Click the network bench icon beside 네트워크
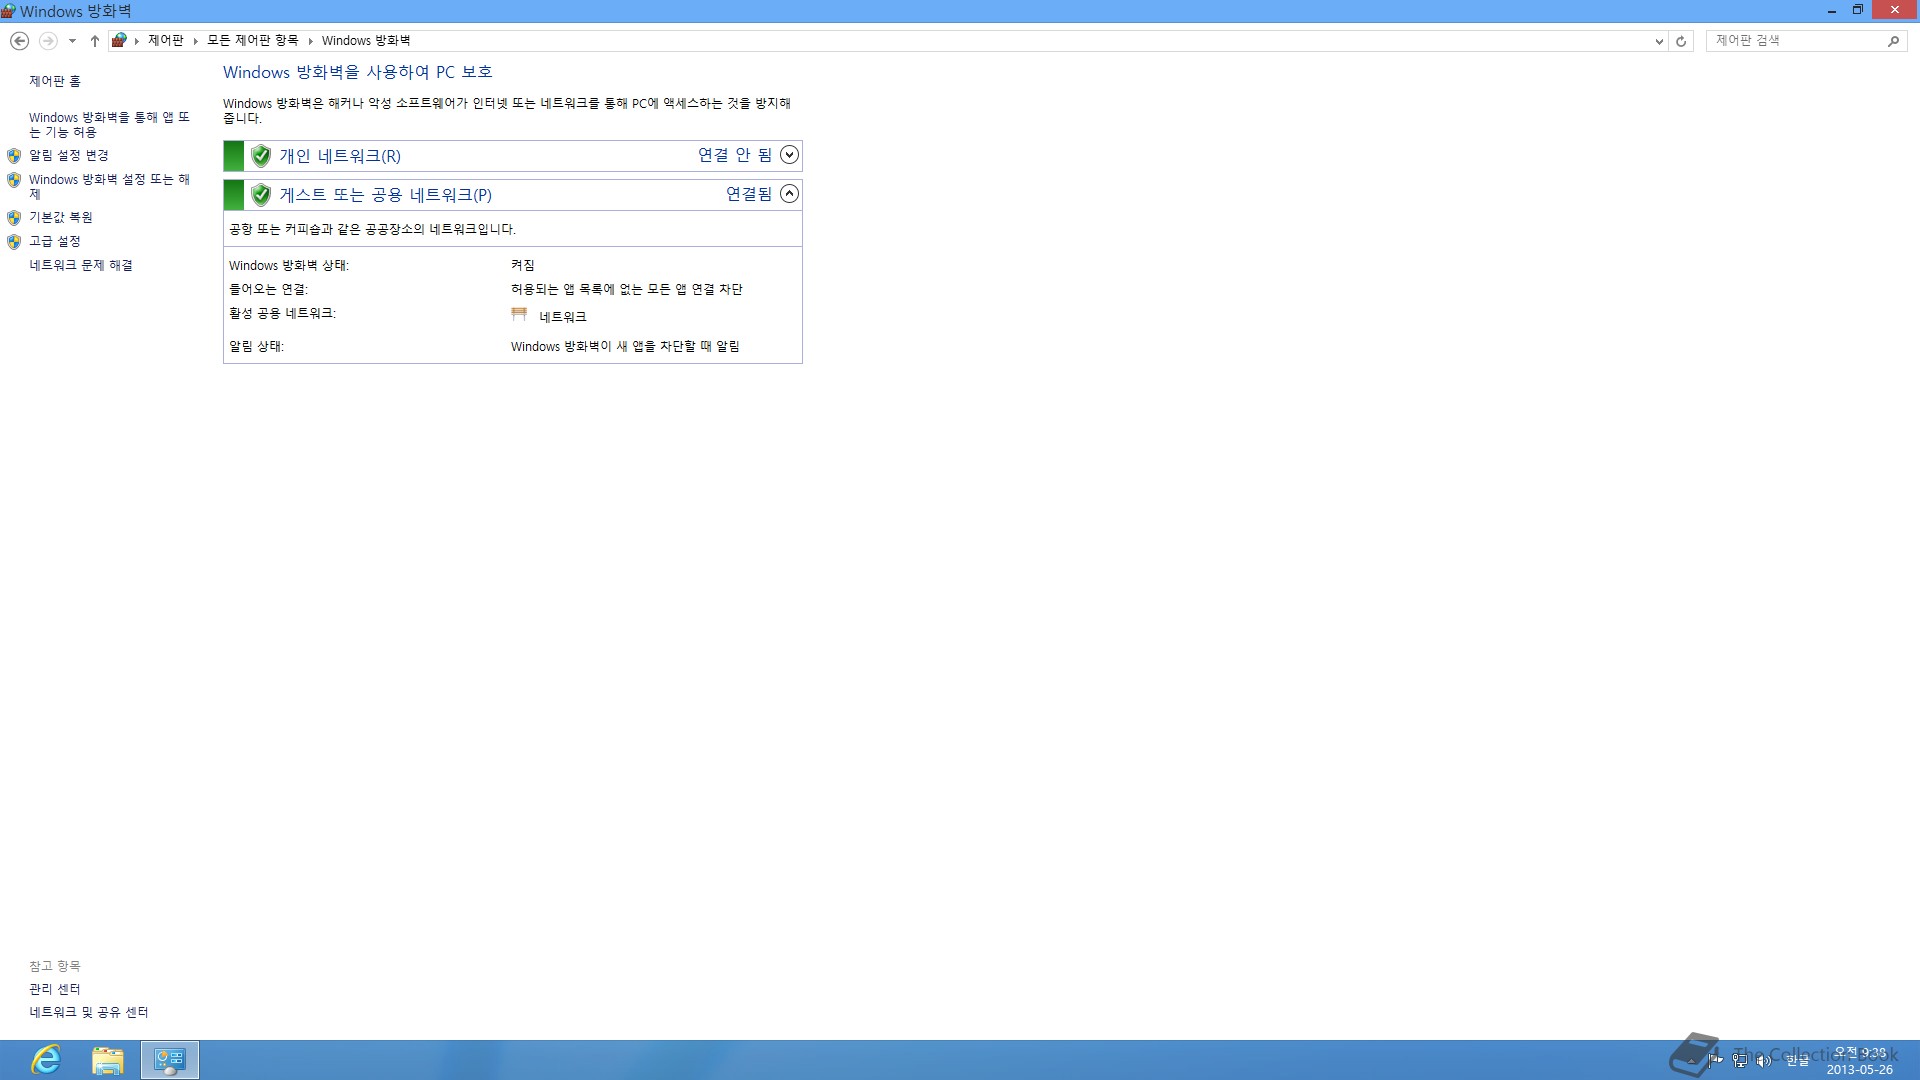 click(x=519, y=315)
